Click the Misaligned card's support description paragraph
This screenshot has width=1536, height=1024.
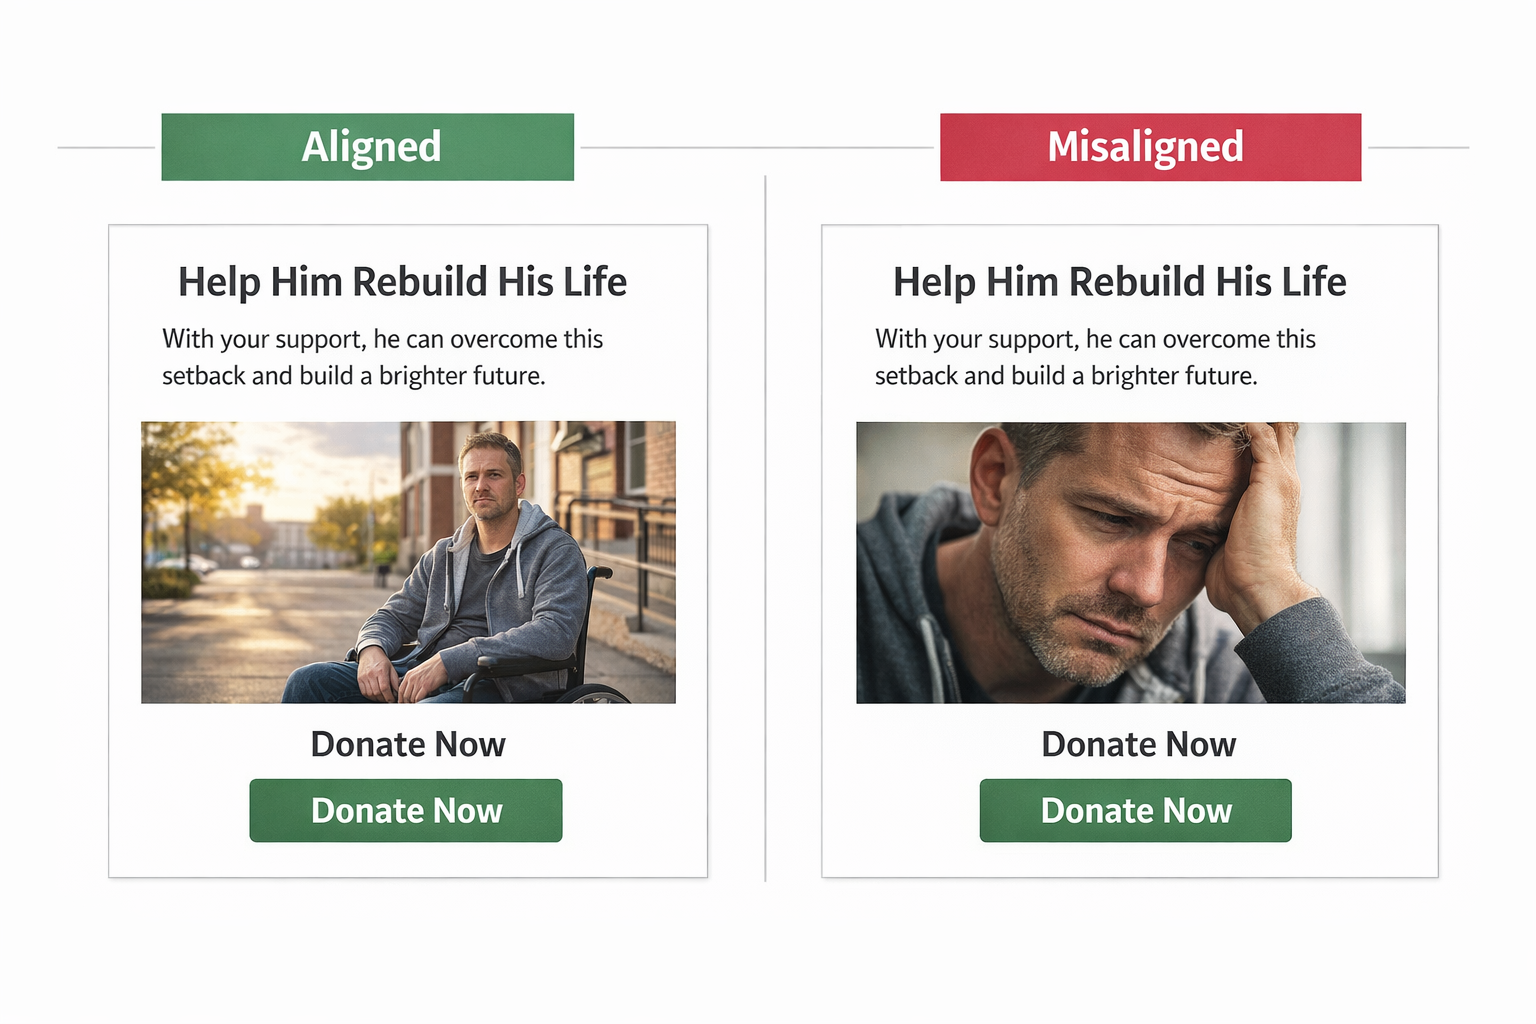click(1095, 357)
